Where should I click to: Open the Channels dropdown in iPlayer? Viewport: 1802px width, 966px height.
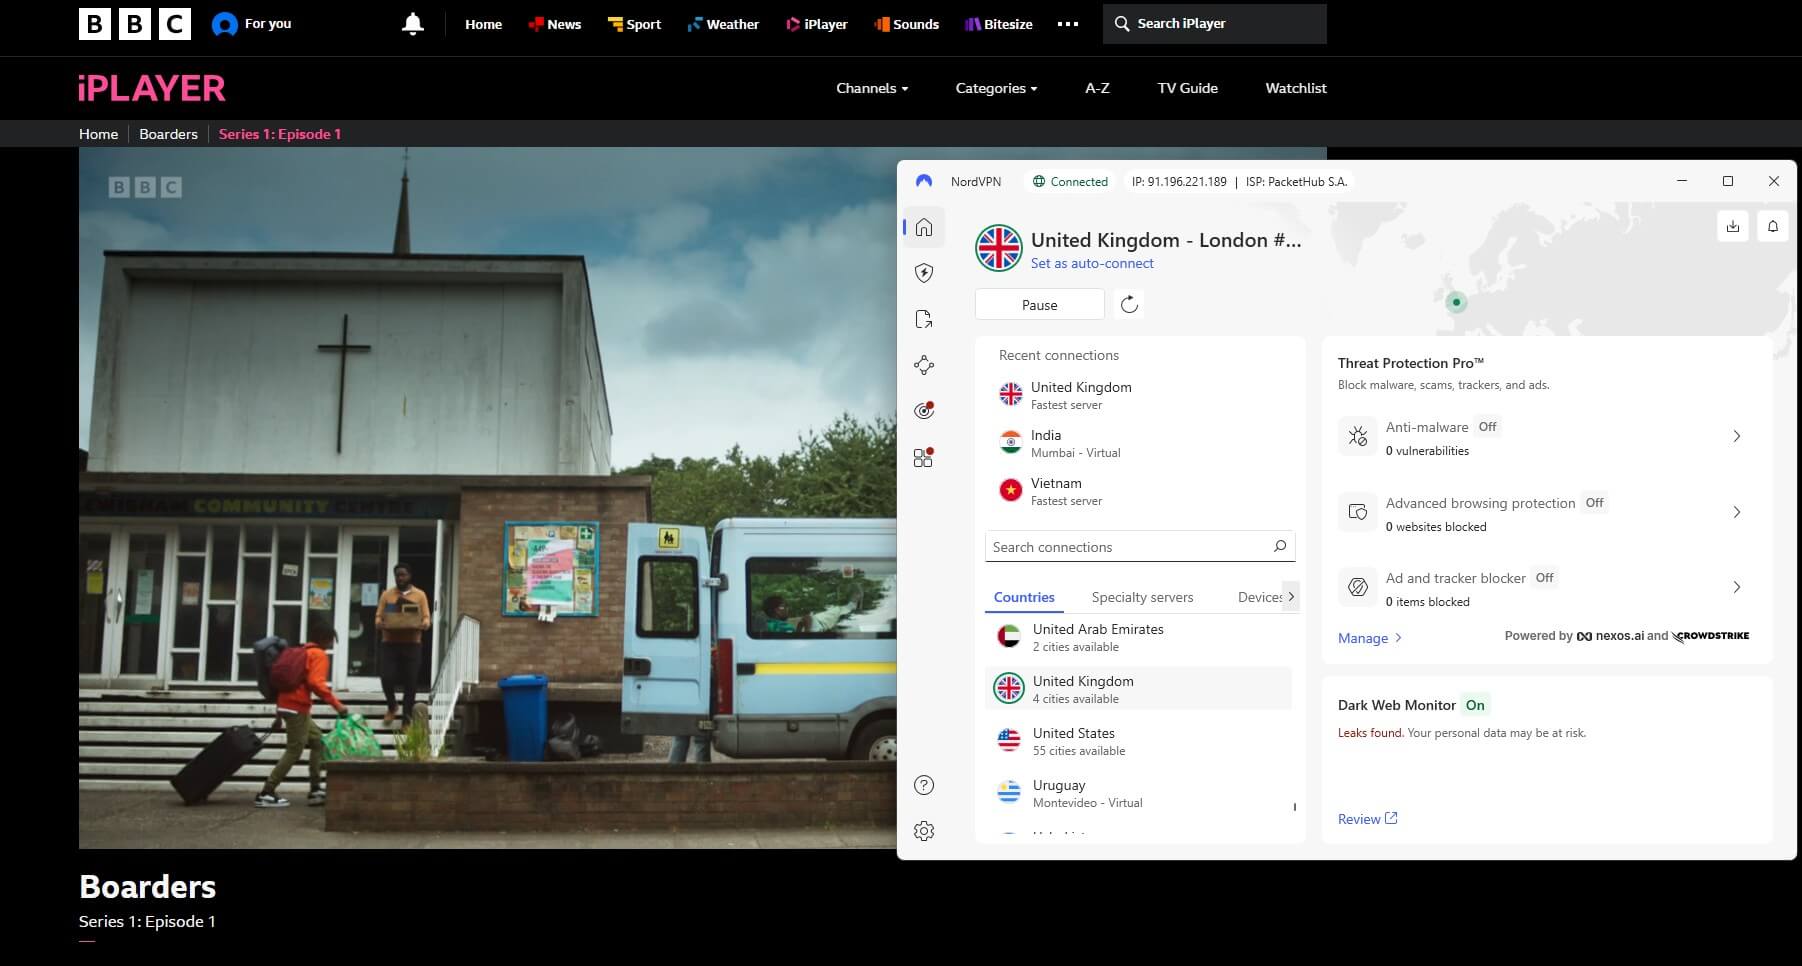(x=871, y=88)
